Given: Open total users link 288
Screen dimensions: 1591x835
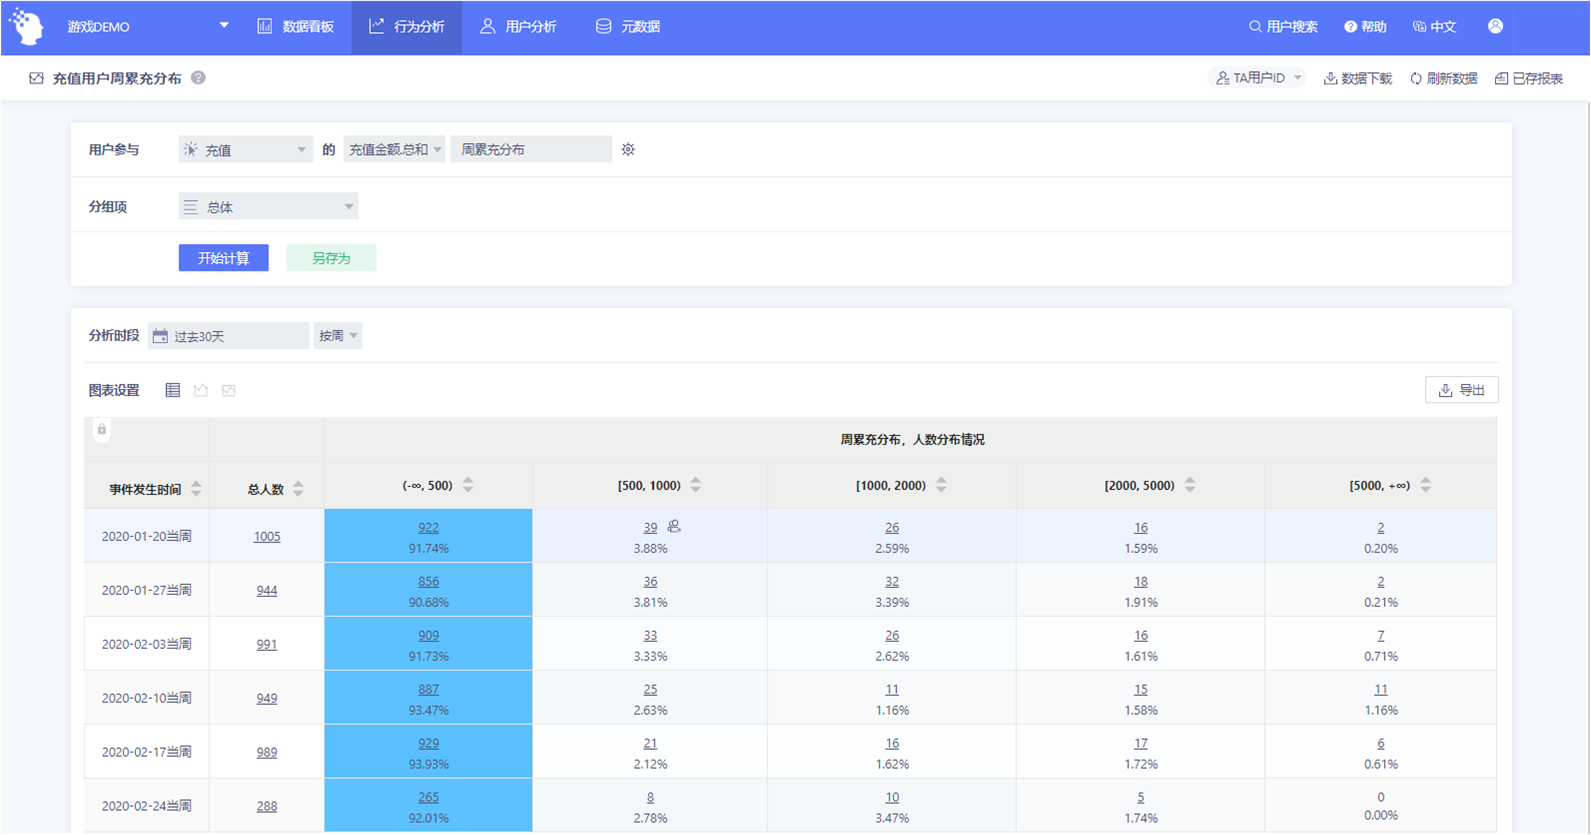Looking at the screenshot, I should (267, 807).
